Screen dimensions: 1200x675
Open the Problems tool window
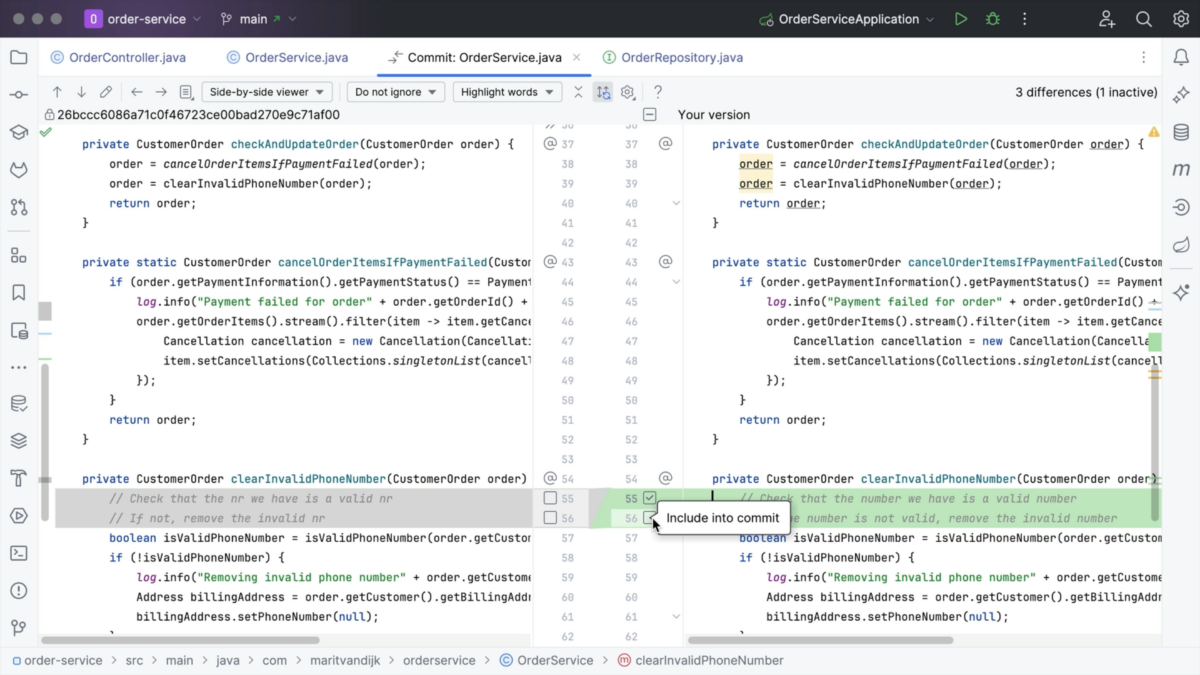19,590
